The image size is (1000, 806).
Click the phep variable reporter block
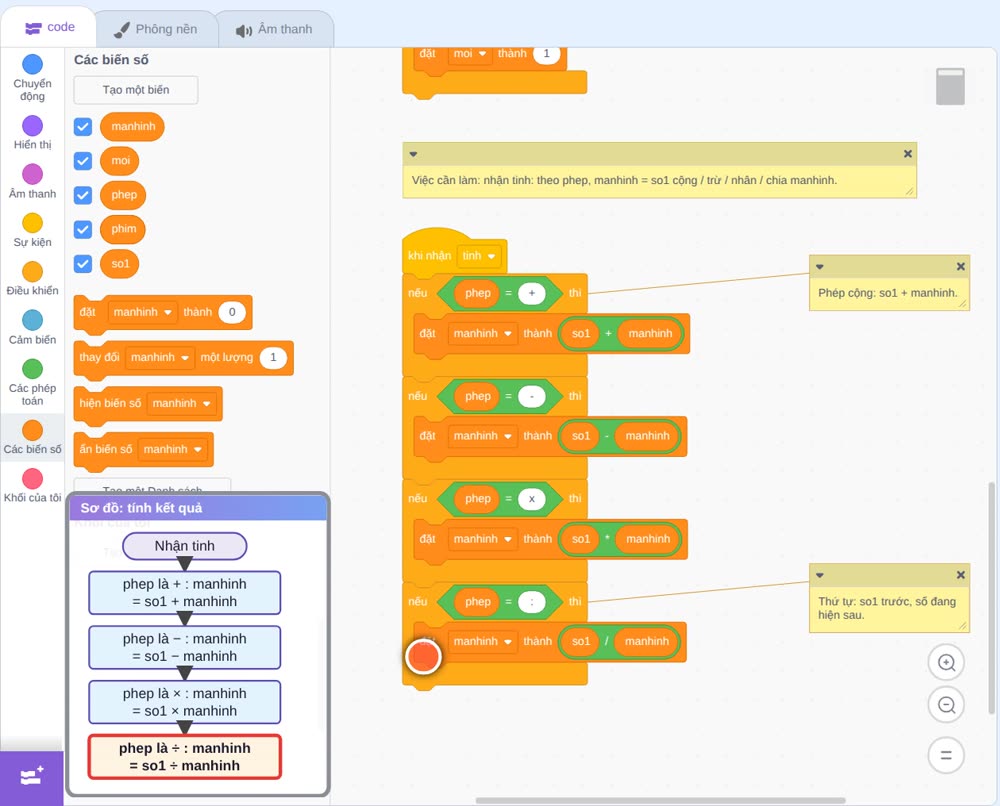[x=123, y=195]
